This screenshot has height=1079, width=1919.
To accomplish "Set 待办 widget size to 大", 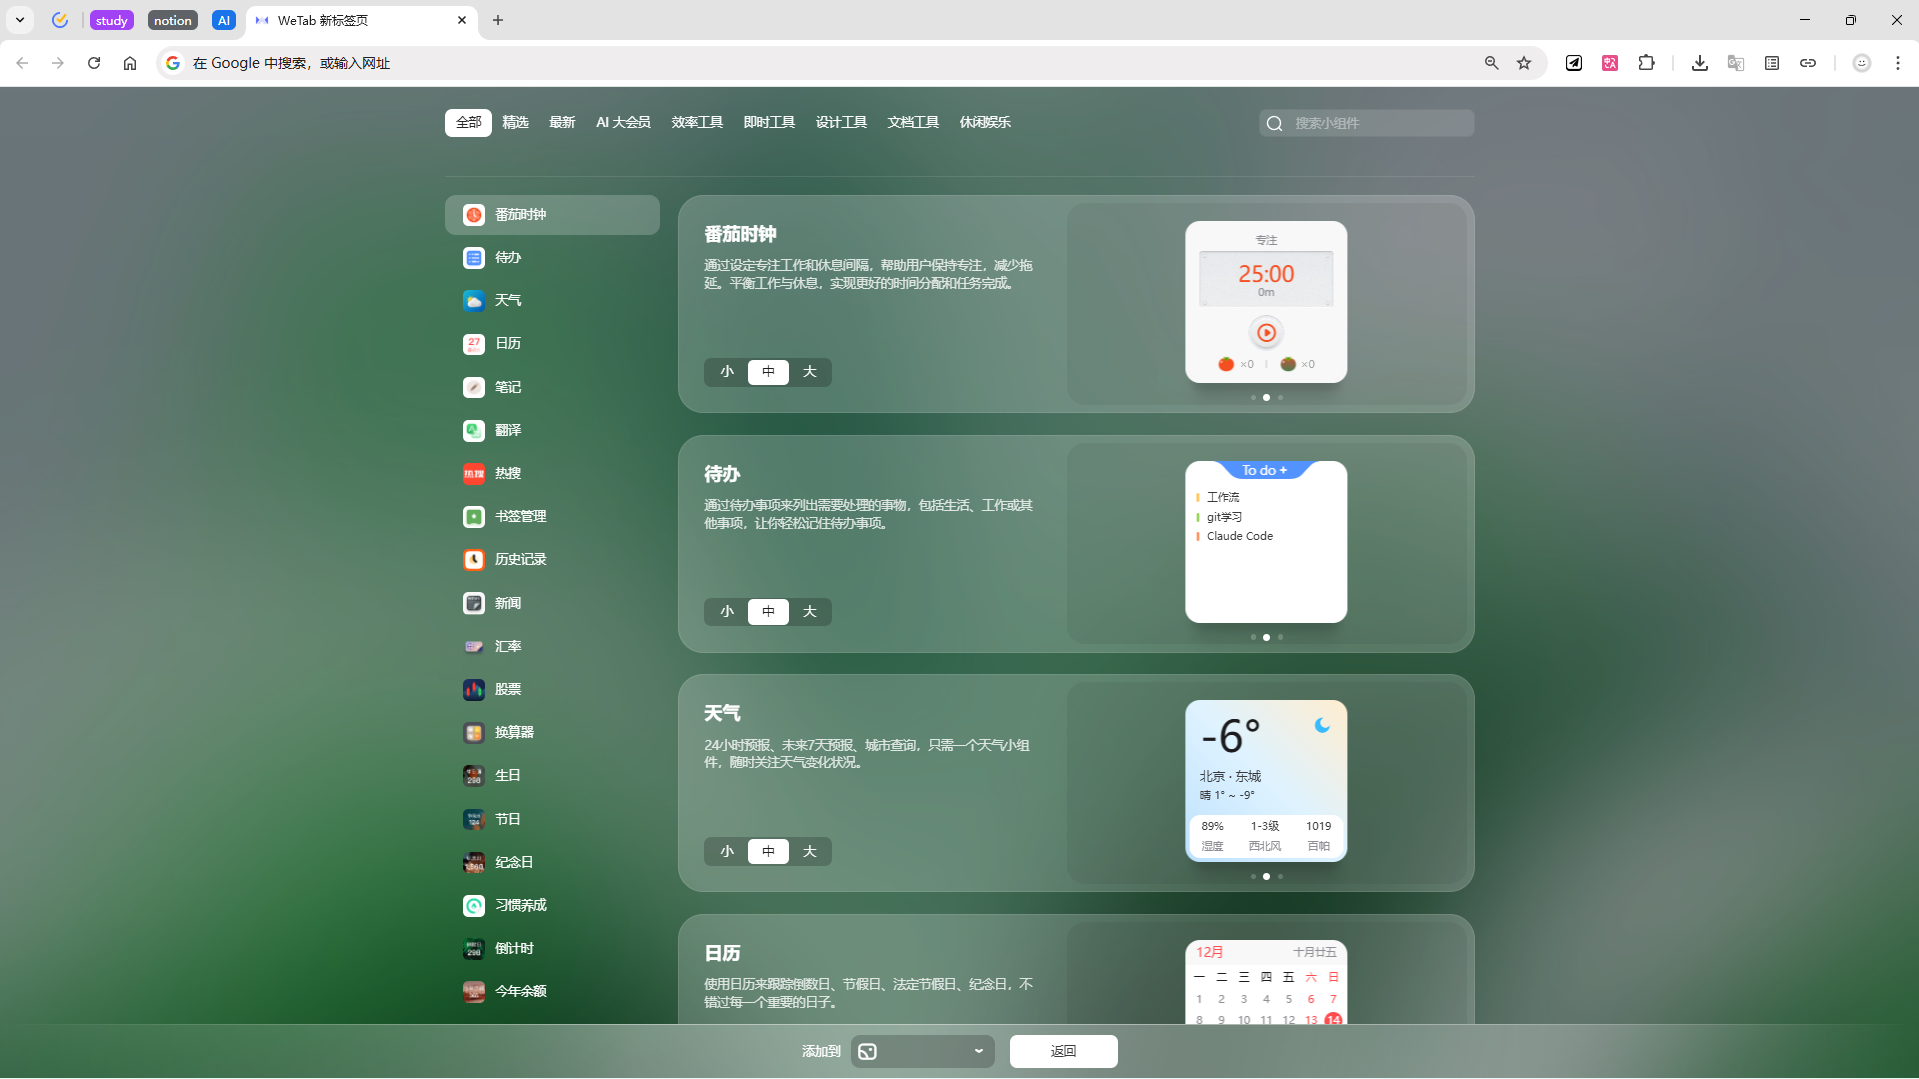I will (810, 612).
